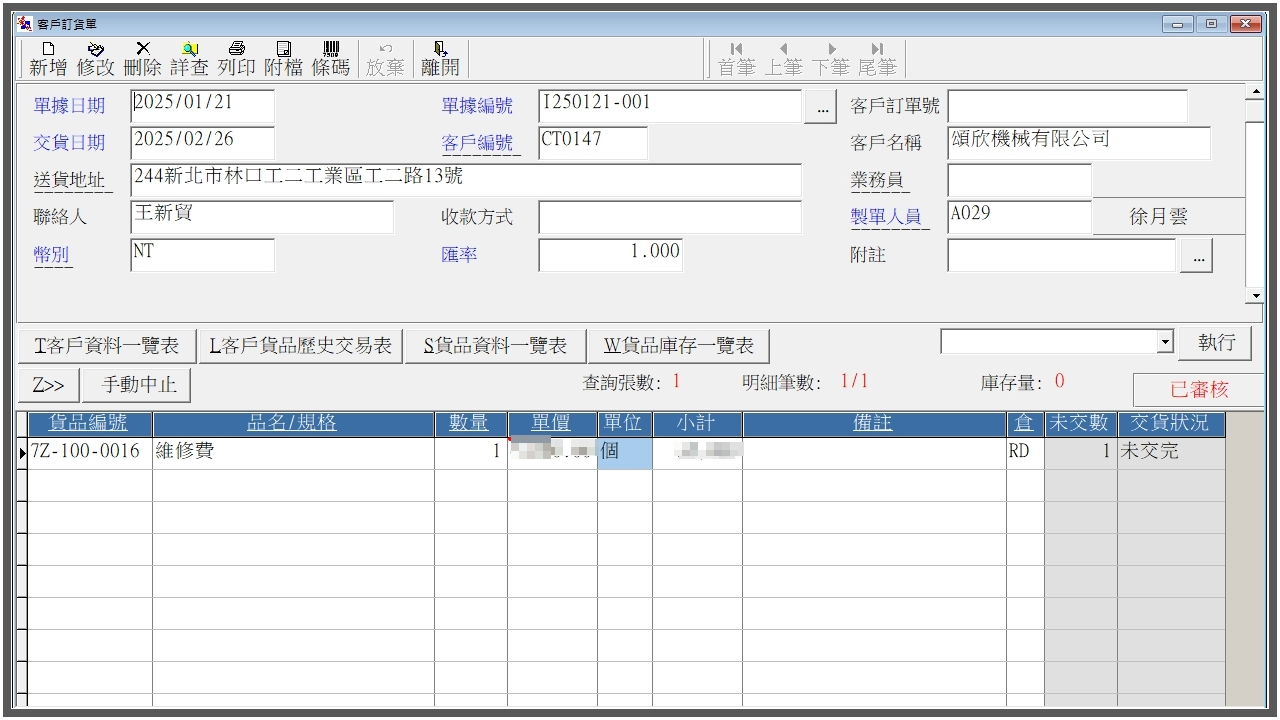The height and width of the screenshot is (720, 1280).
Task: Click the 刪除 (Delete) toolbar icon
Action: pyautogui.click(x=142, y=59)
